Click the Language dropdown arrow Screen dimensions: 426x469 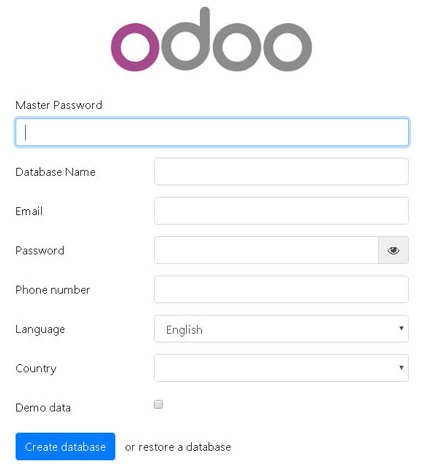(x=401, y=328)
